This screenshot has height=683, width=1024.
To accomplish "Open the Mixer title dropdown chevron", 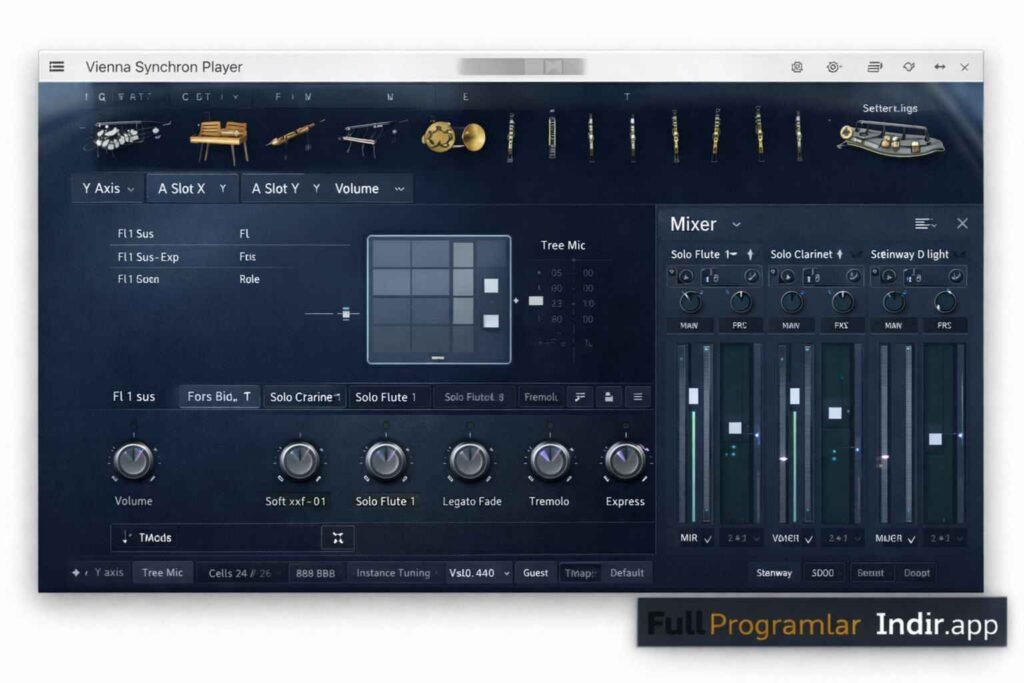I will pos(737,225).
